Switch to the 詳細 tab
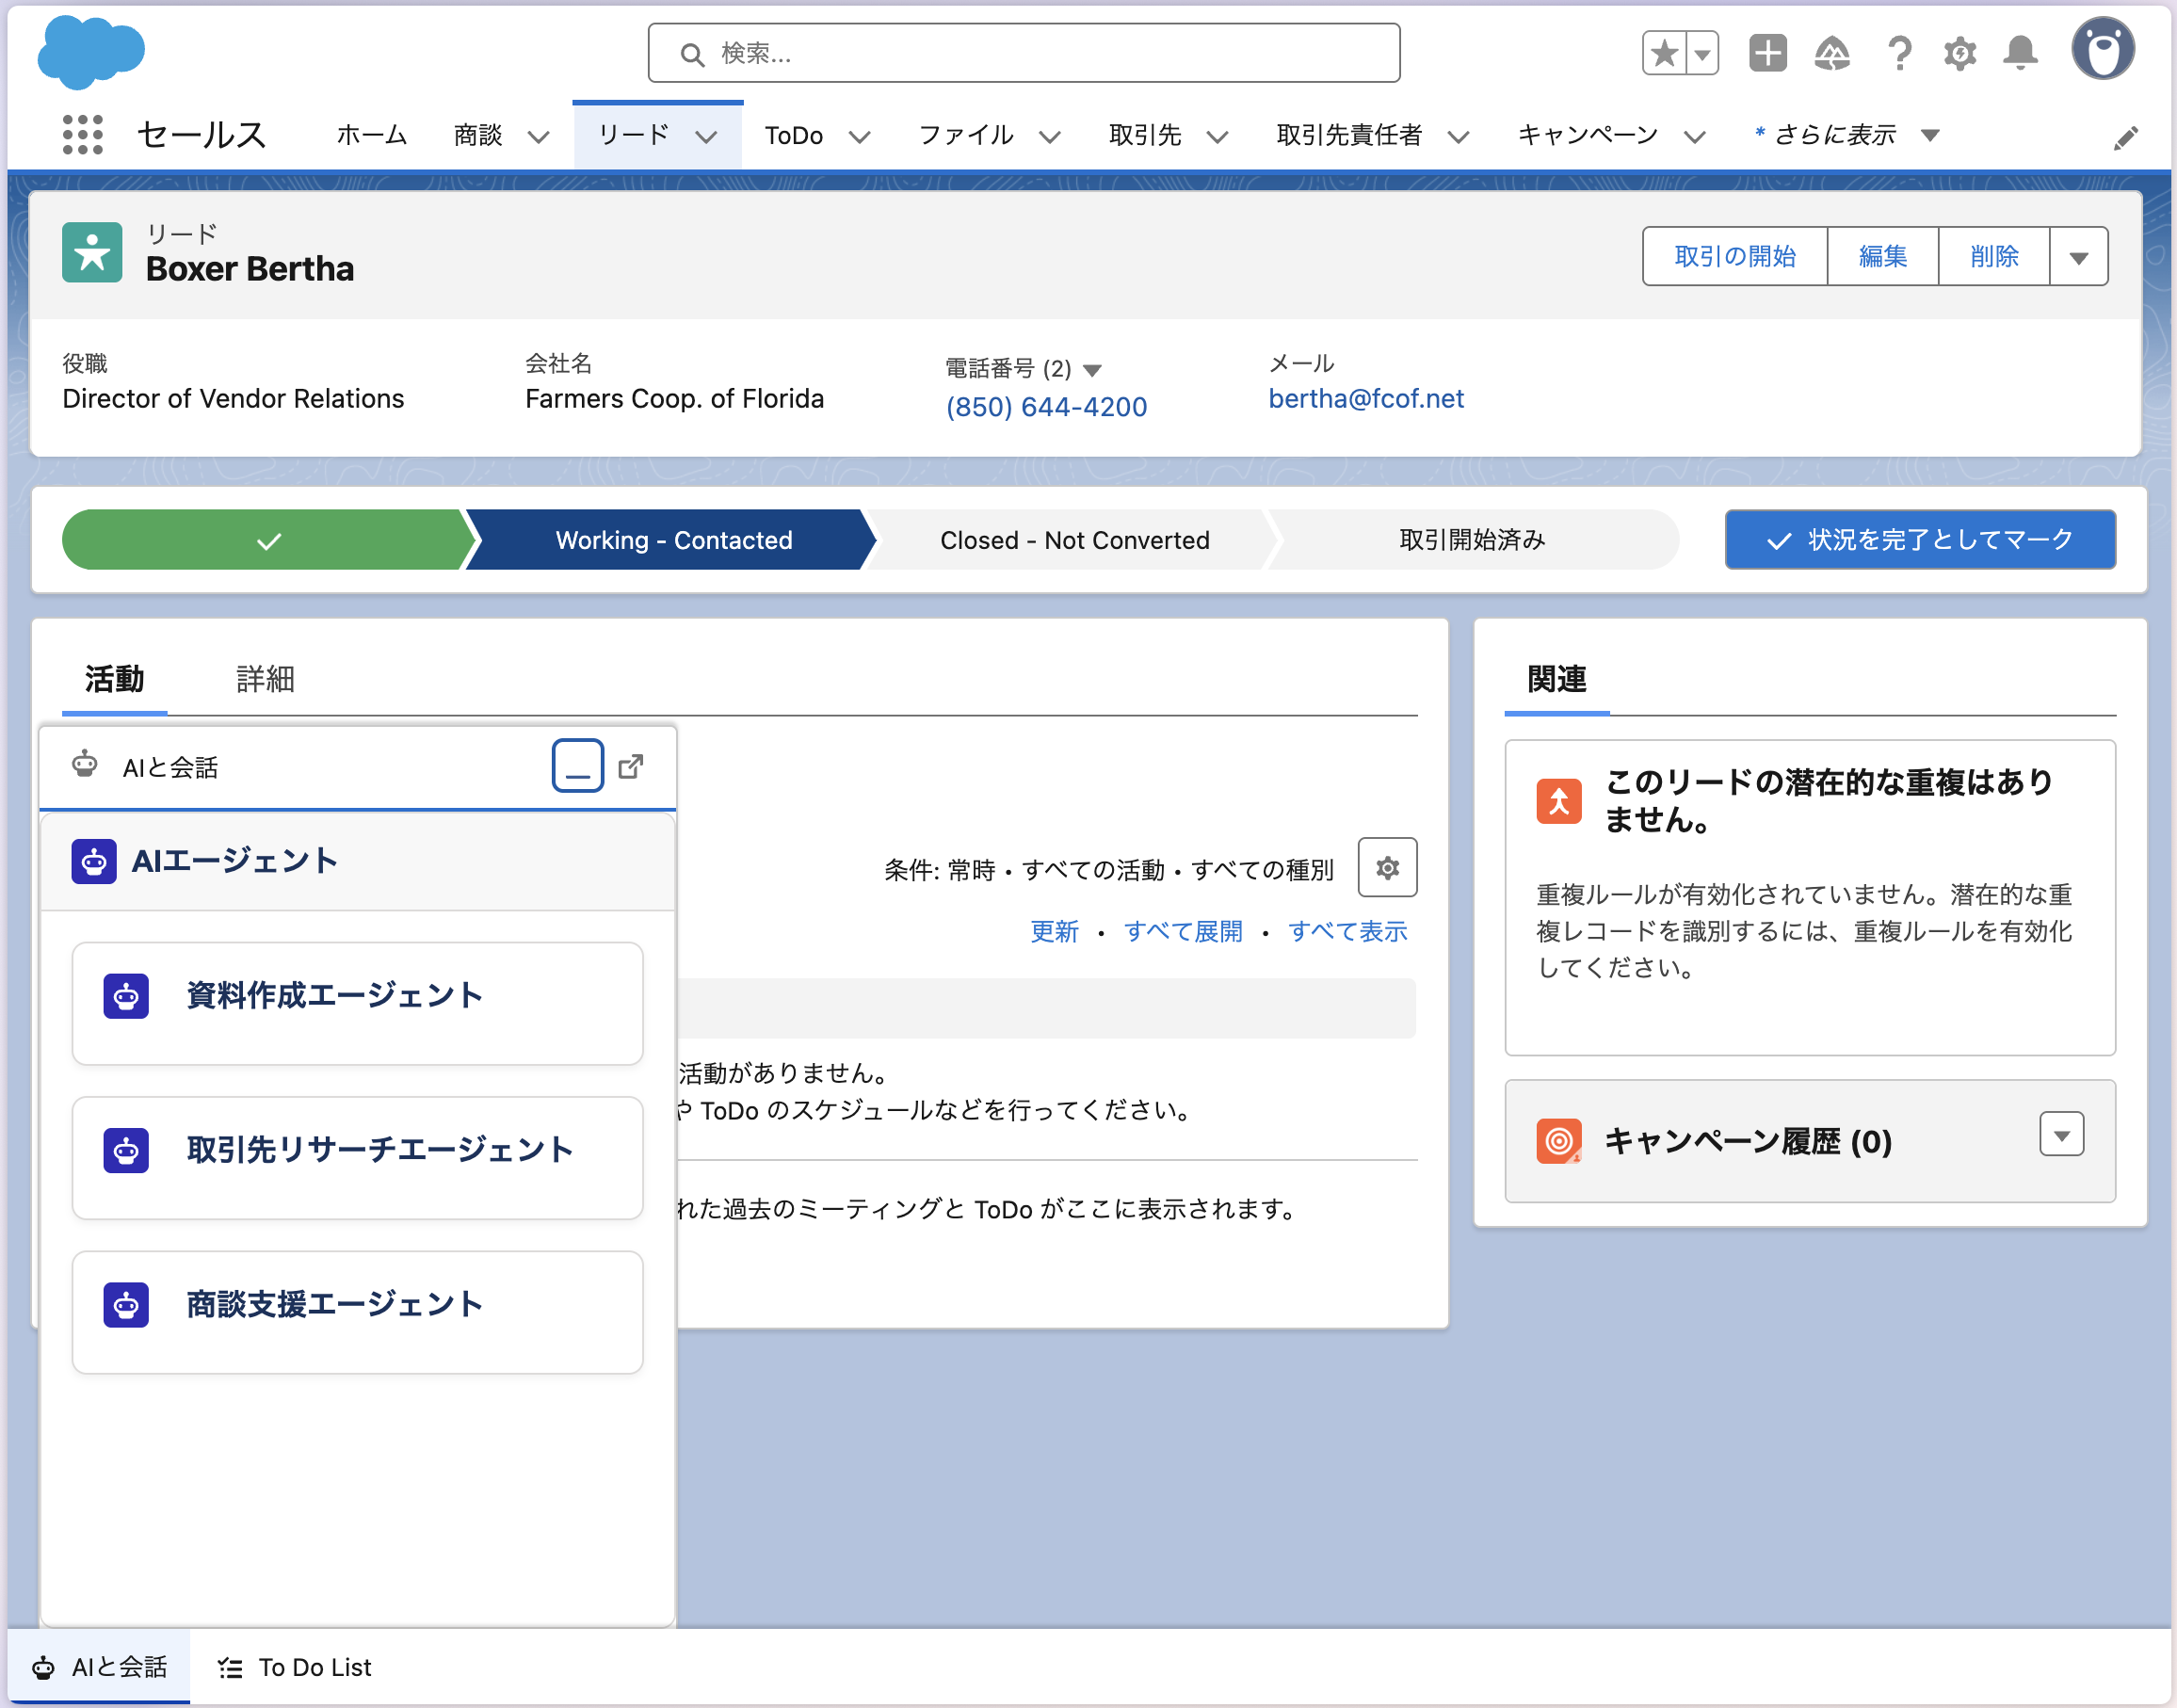 [265, 679]
